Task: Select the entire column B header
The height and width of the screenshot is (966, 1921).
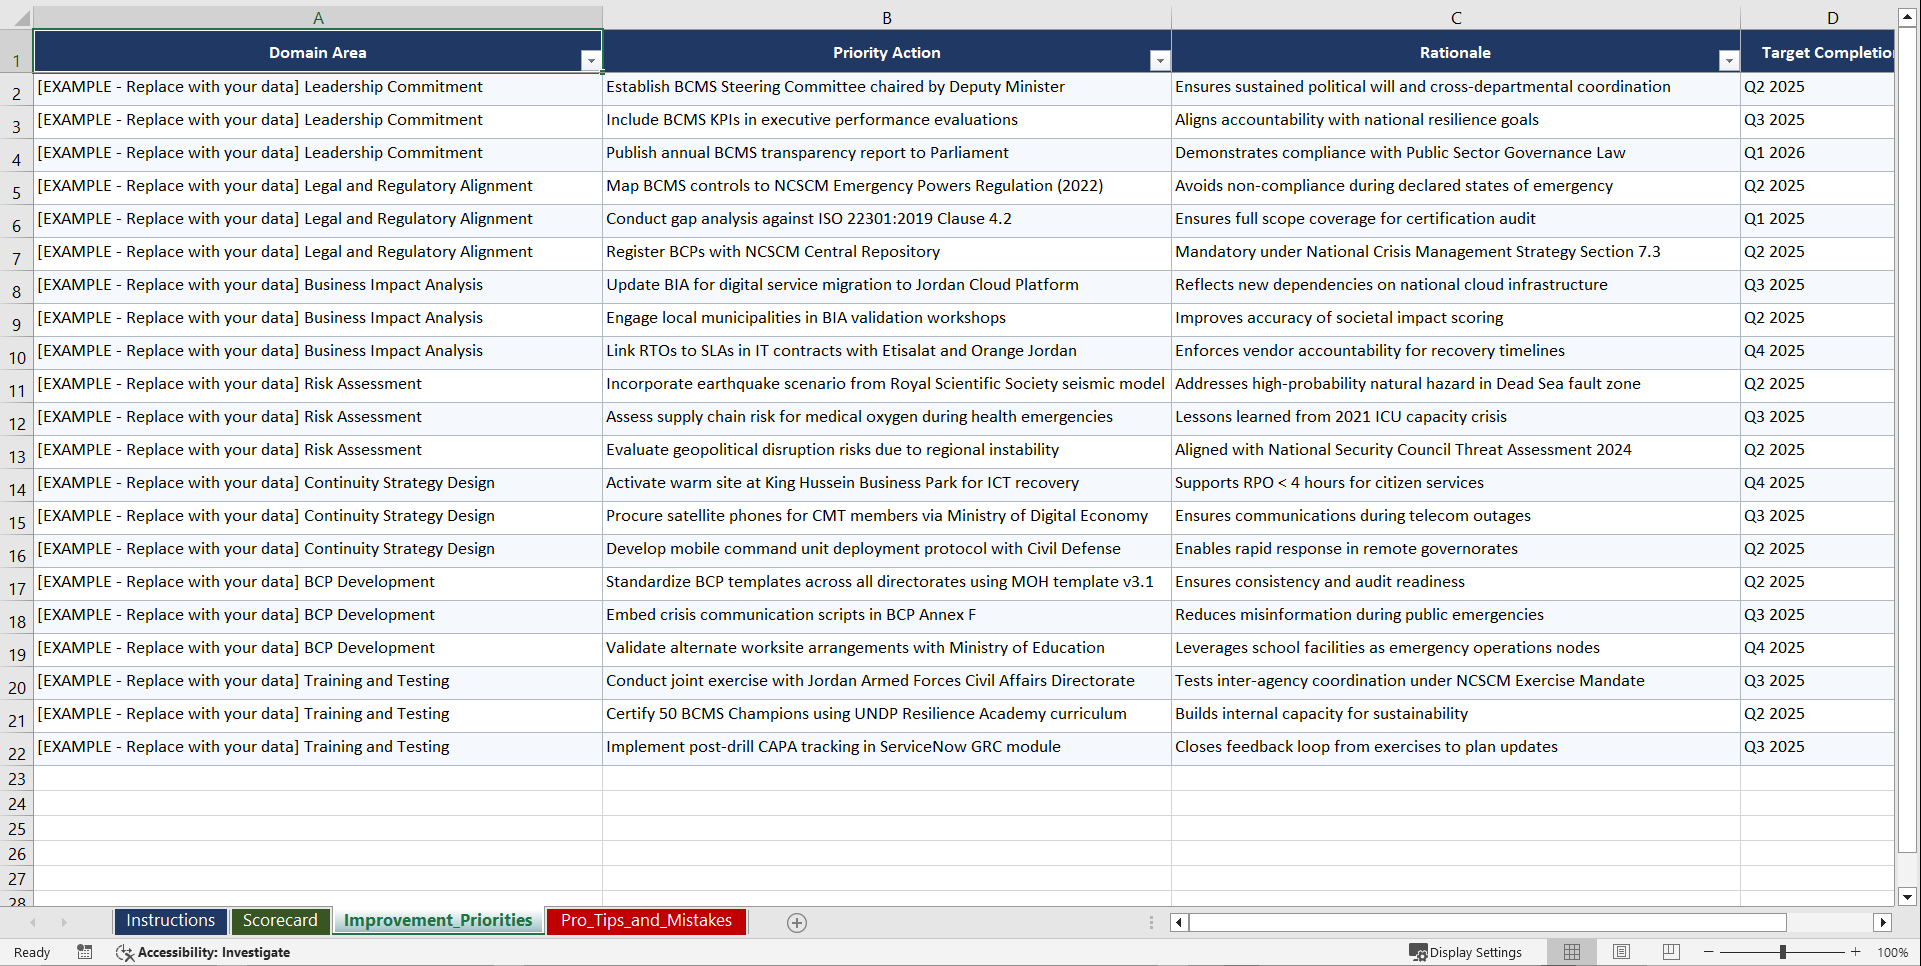Action: (x=887, y=17)
